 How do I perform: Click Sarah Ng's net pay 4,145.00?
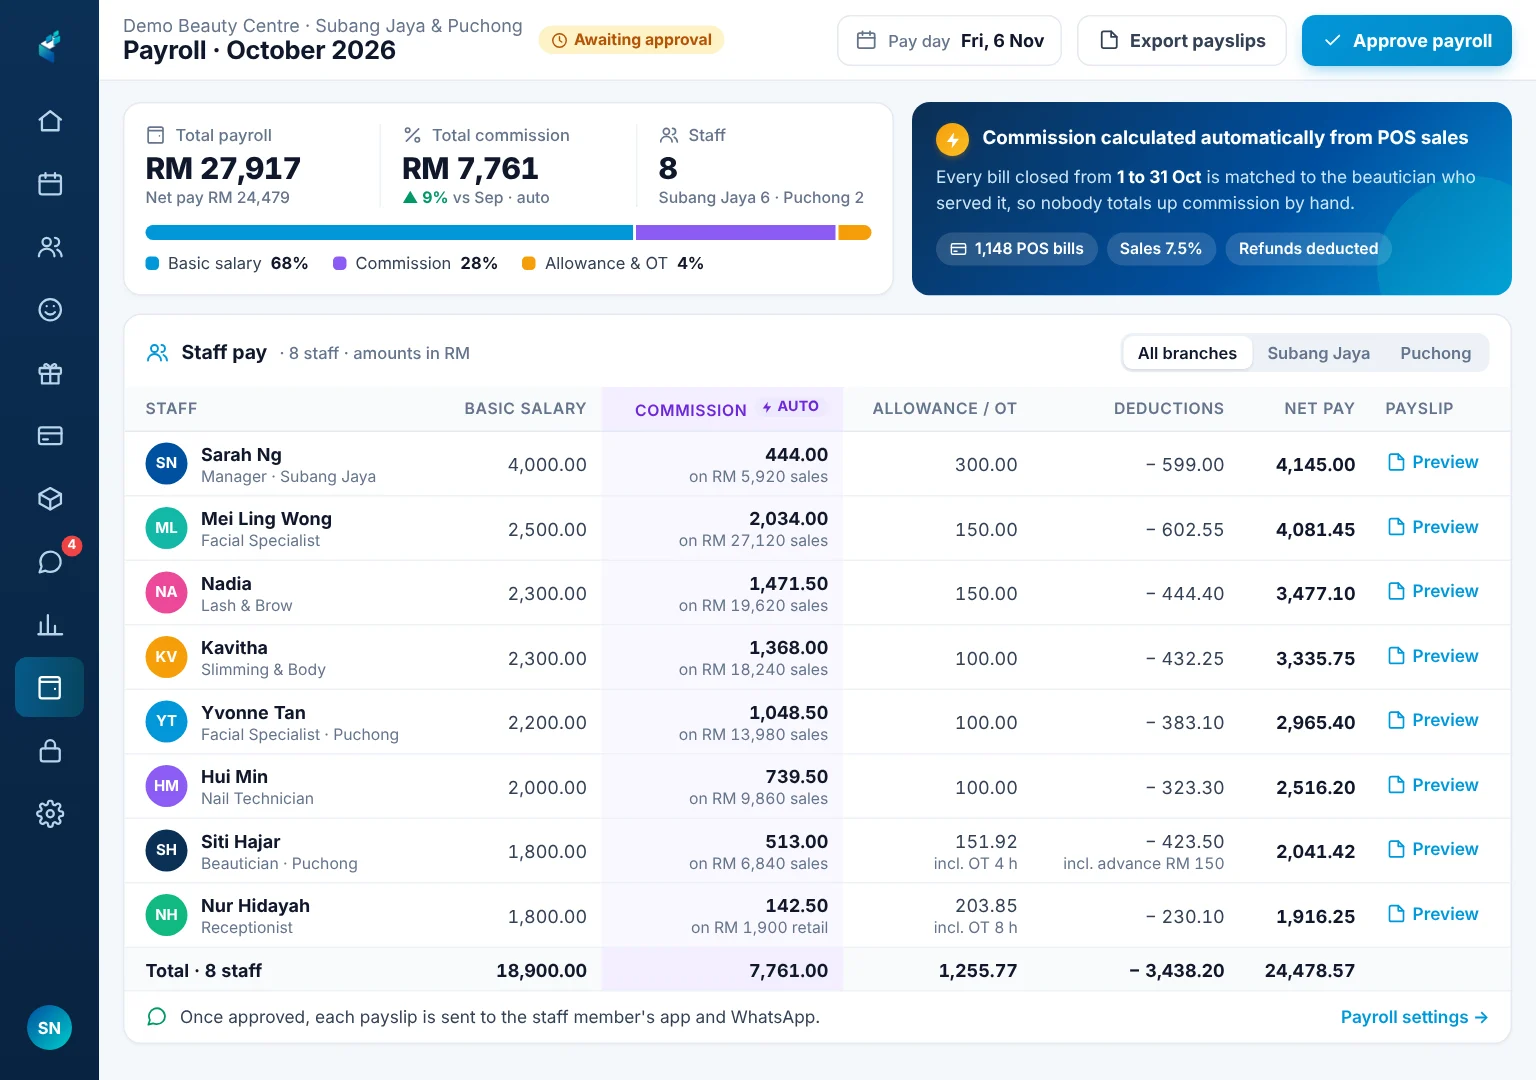(x=1315, y=465)
